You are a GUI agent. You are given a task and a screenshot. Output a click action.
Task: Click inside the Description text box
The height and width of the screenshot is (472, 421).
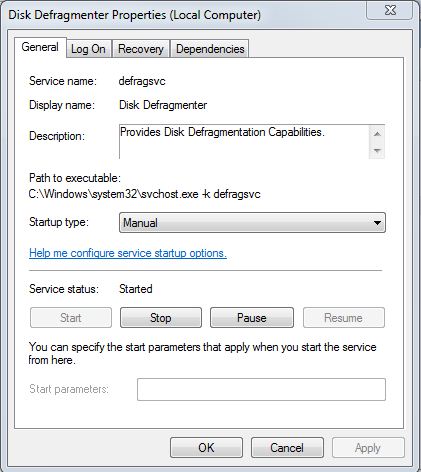[x=244, y=142]
